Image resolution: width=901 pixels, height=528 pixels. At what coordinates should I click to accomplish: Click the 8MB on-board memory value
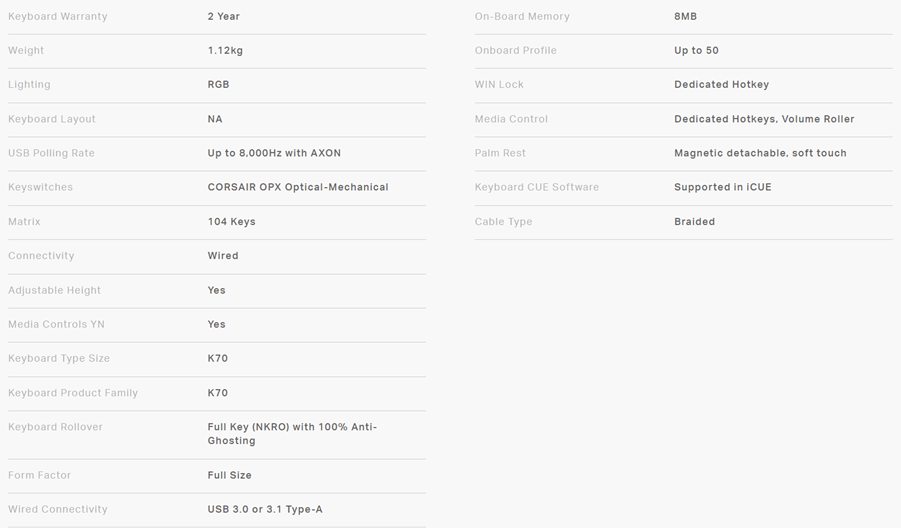tap(686, 17)
